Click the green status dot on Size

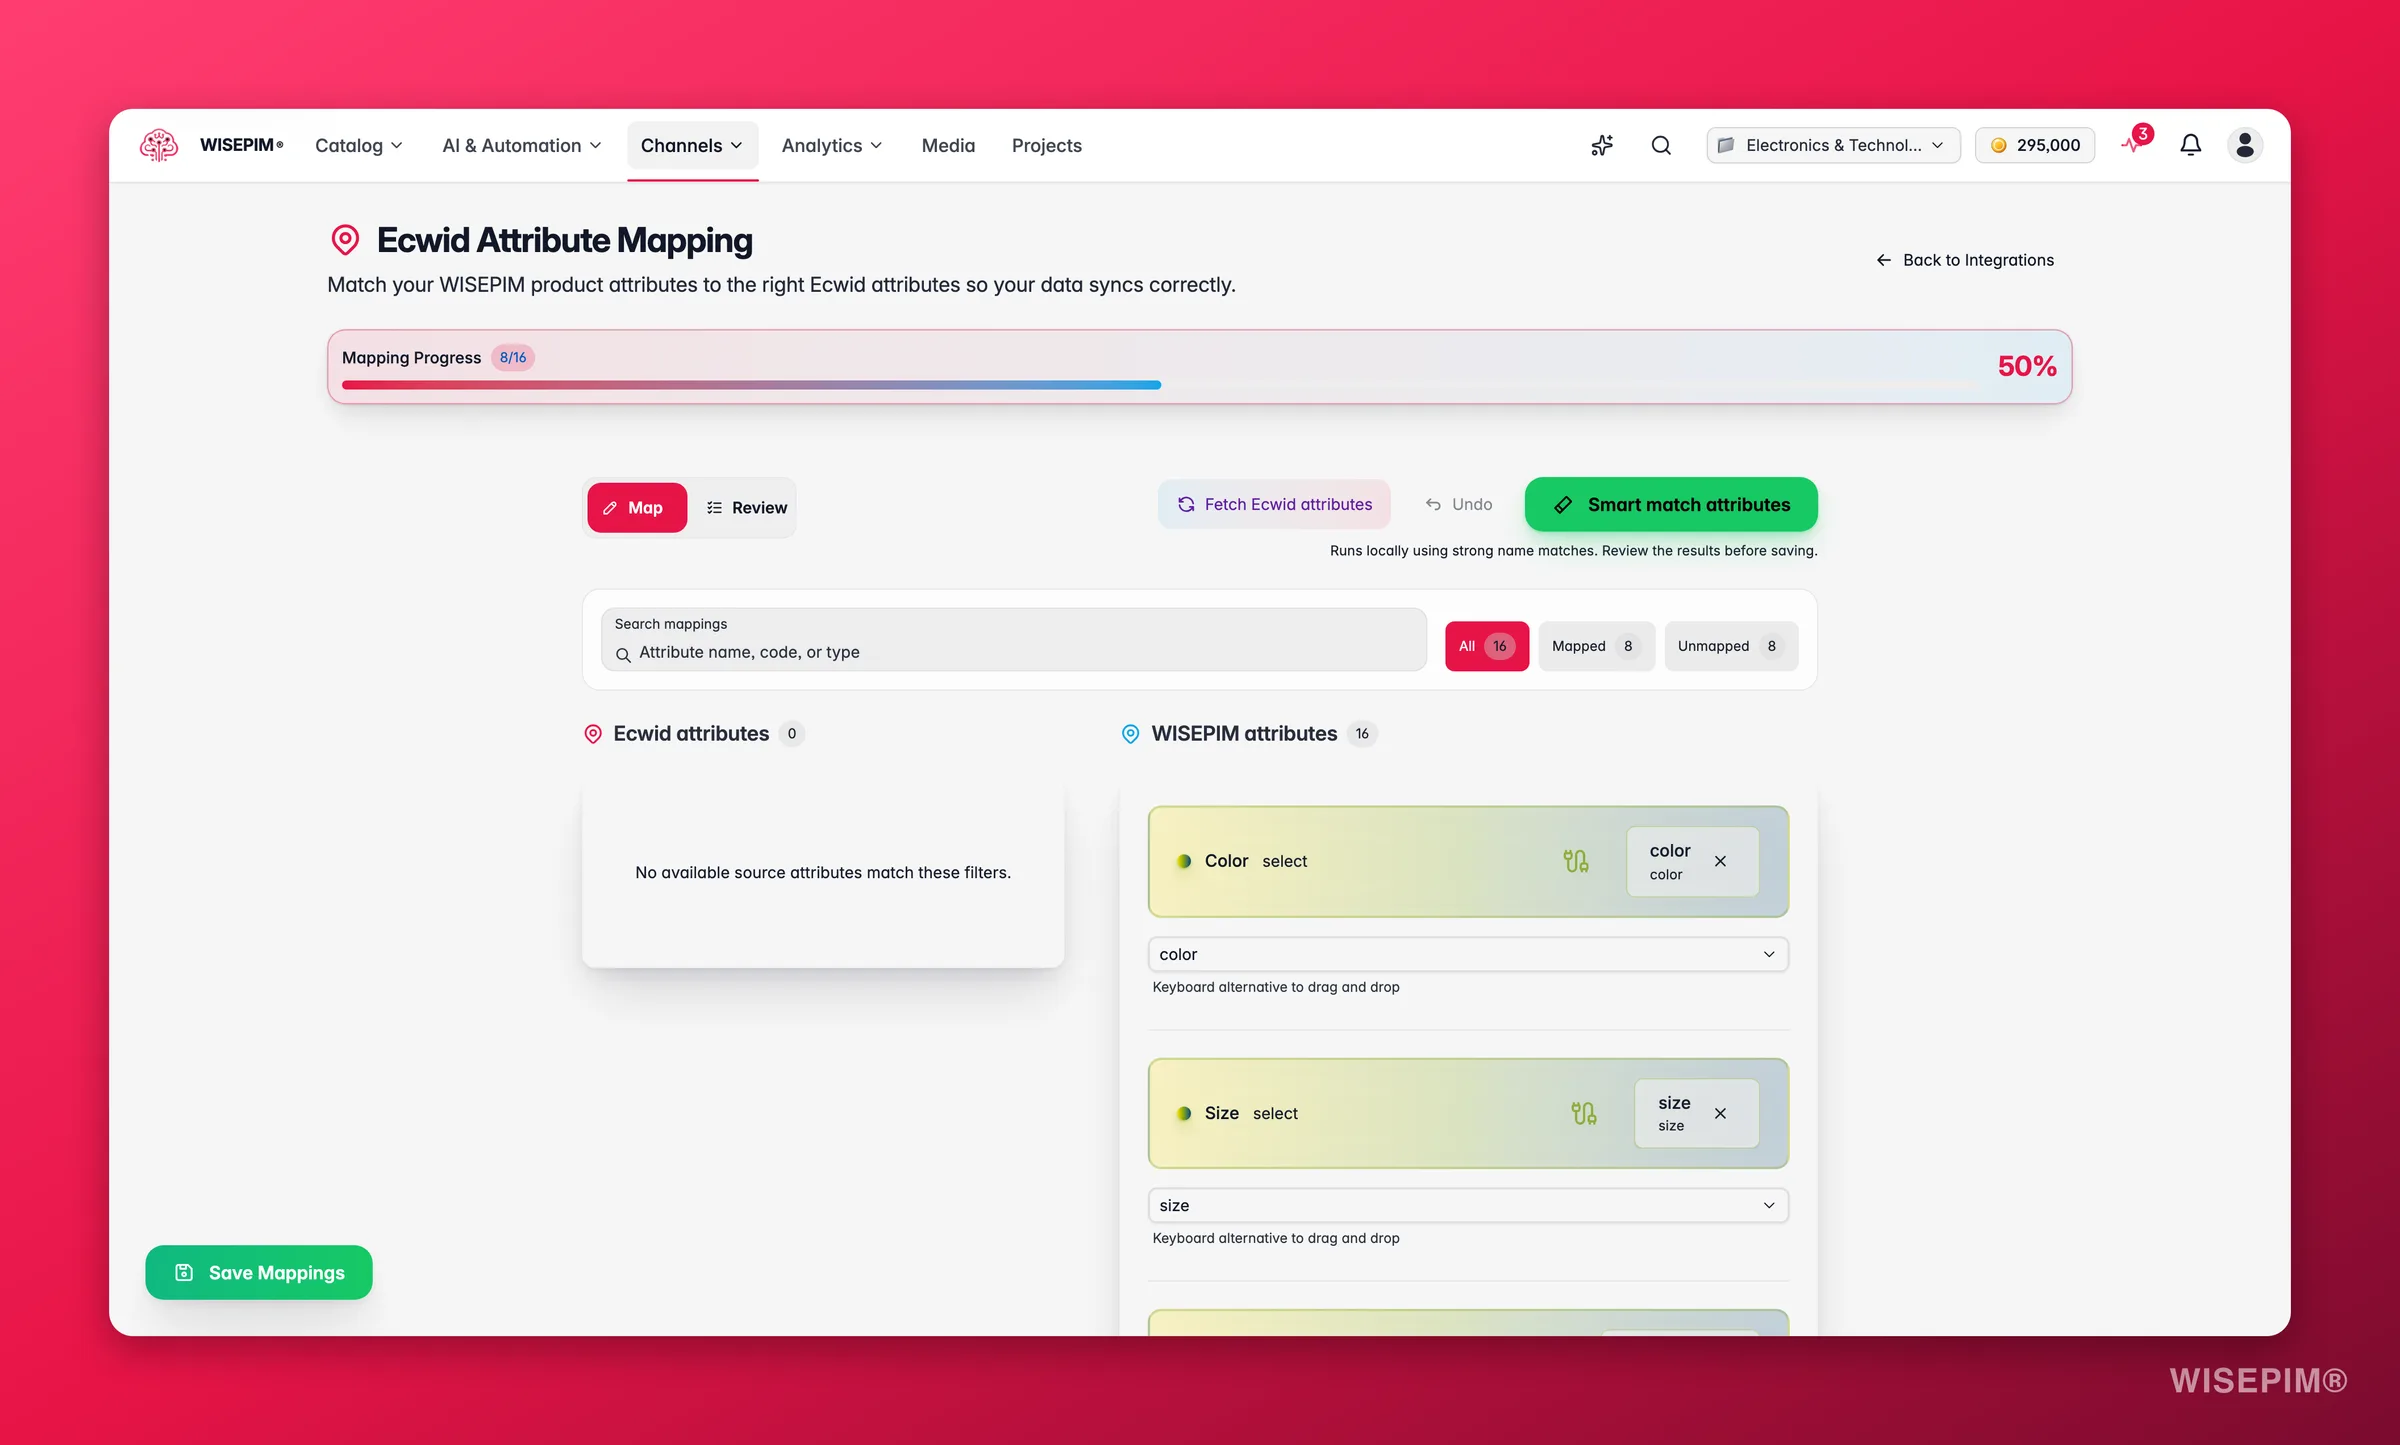coord(1184,1112)
